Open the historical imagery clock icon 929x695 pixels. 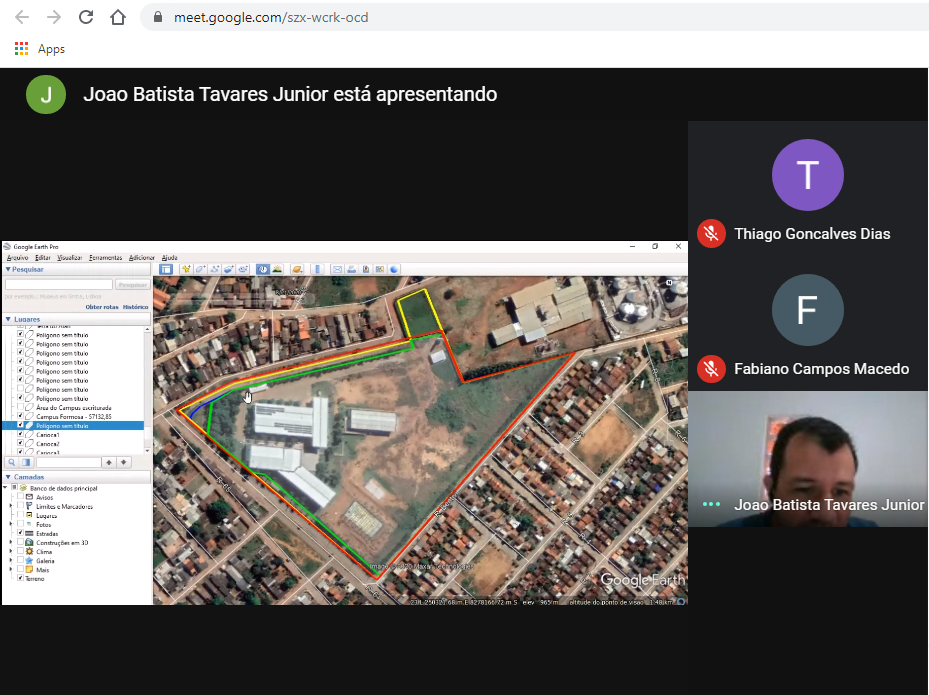pos(262,269)
